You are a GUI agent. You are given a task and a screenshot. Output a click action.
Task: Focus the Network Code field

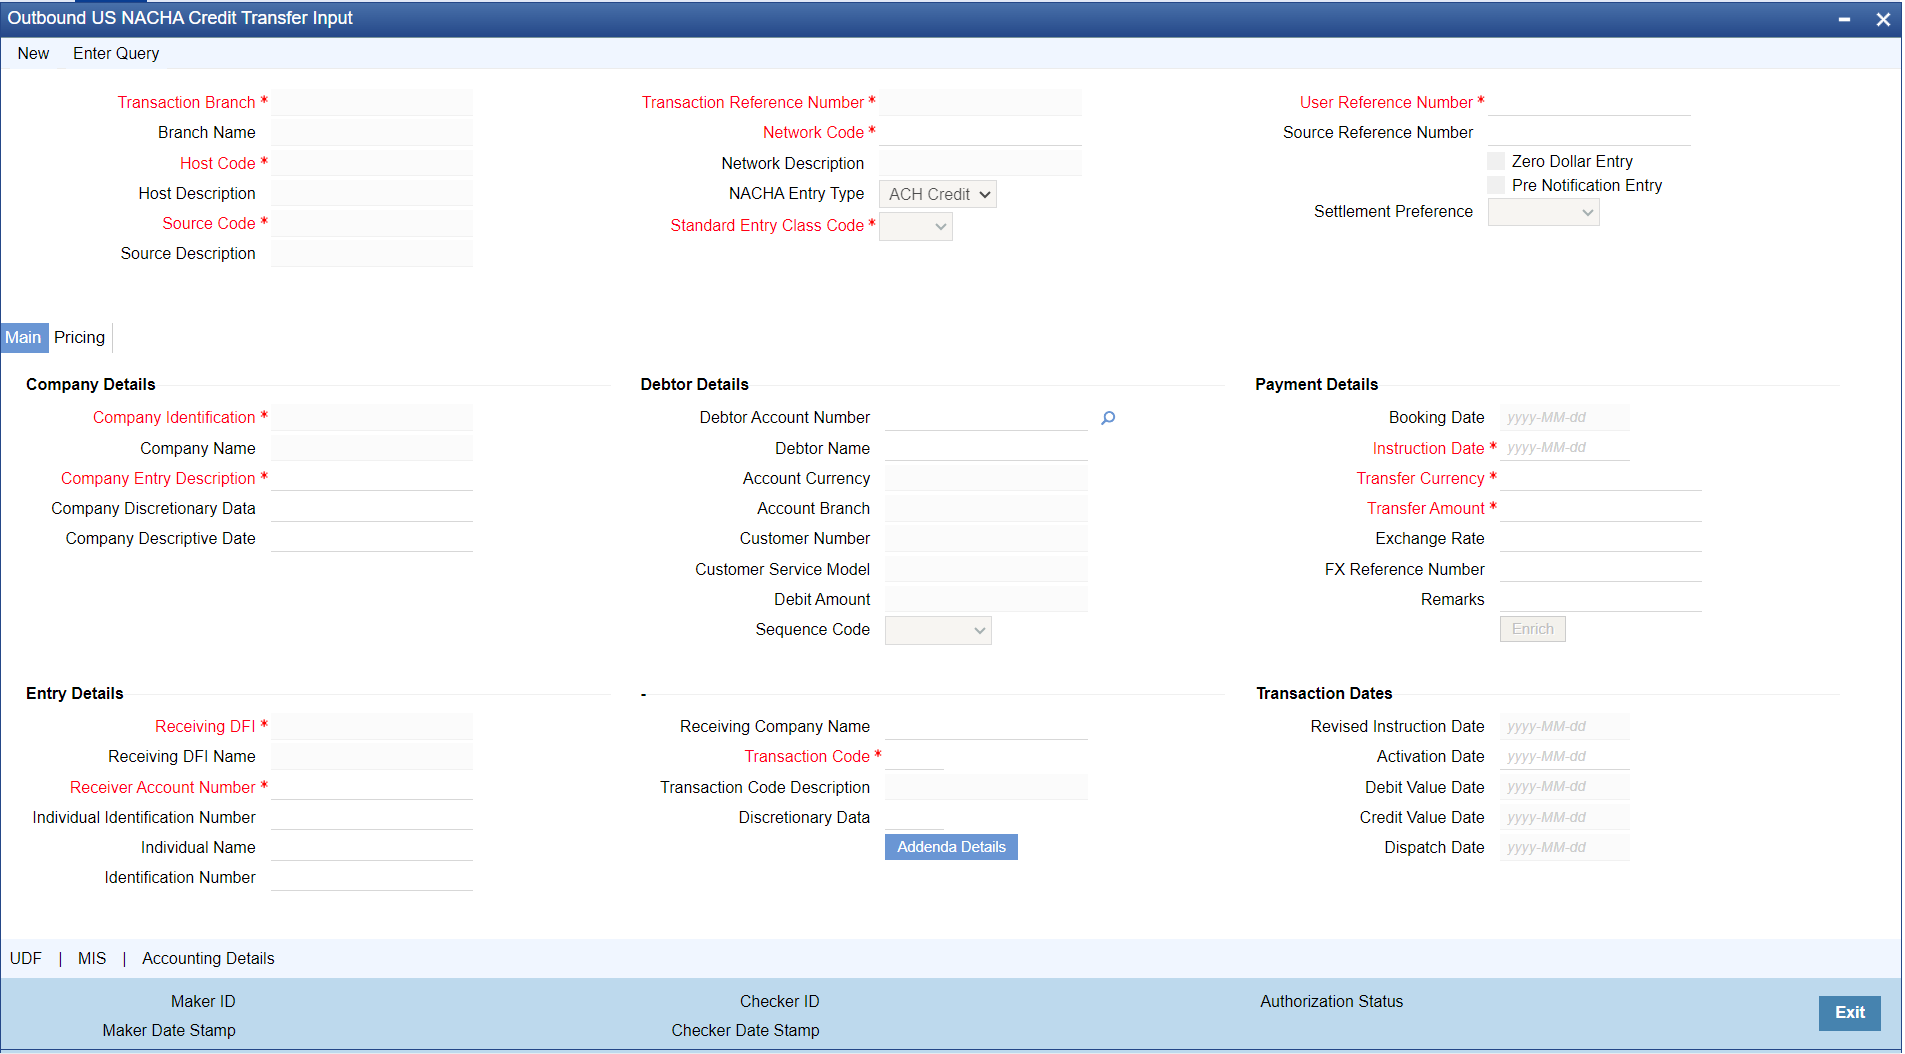(980, 133)
